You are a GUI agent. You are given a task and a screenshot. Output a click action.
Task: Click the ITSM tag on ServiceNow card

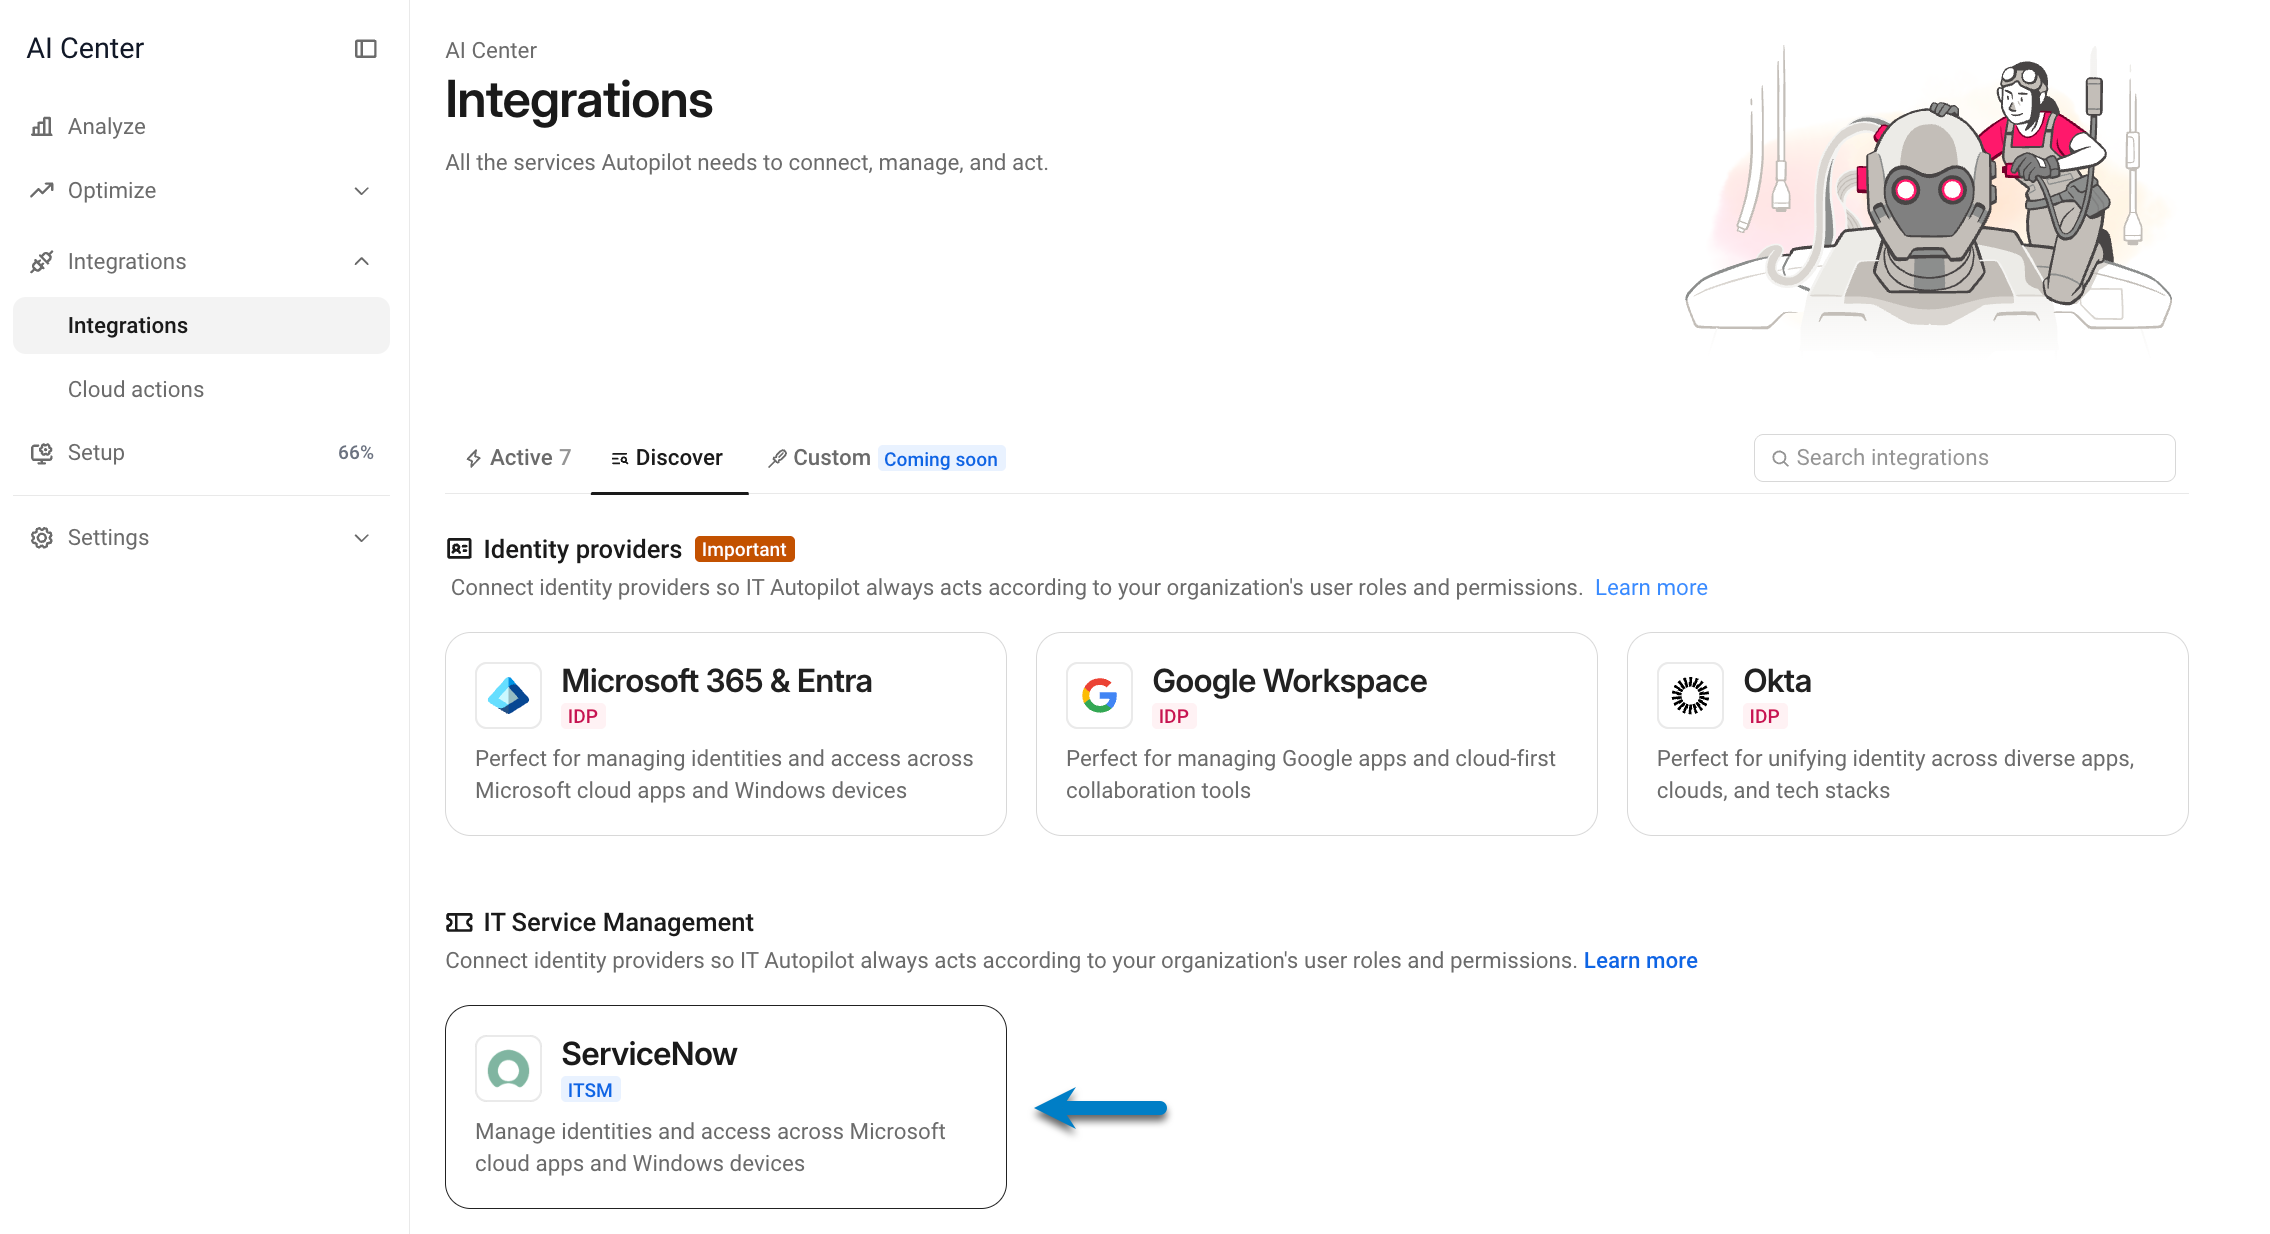(590, 1090)
